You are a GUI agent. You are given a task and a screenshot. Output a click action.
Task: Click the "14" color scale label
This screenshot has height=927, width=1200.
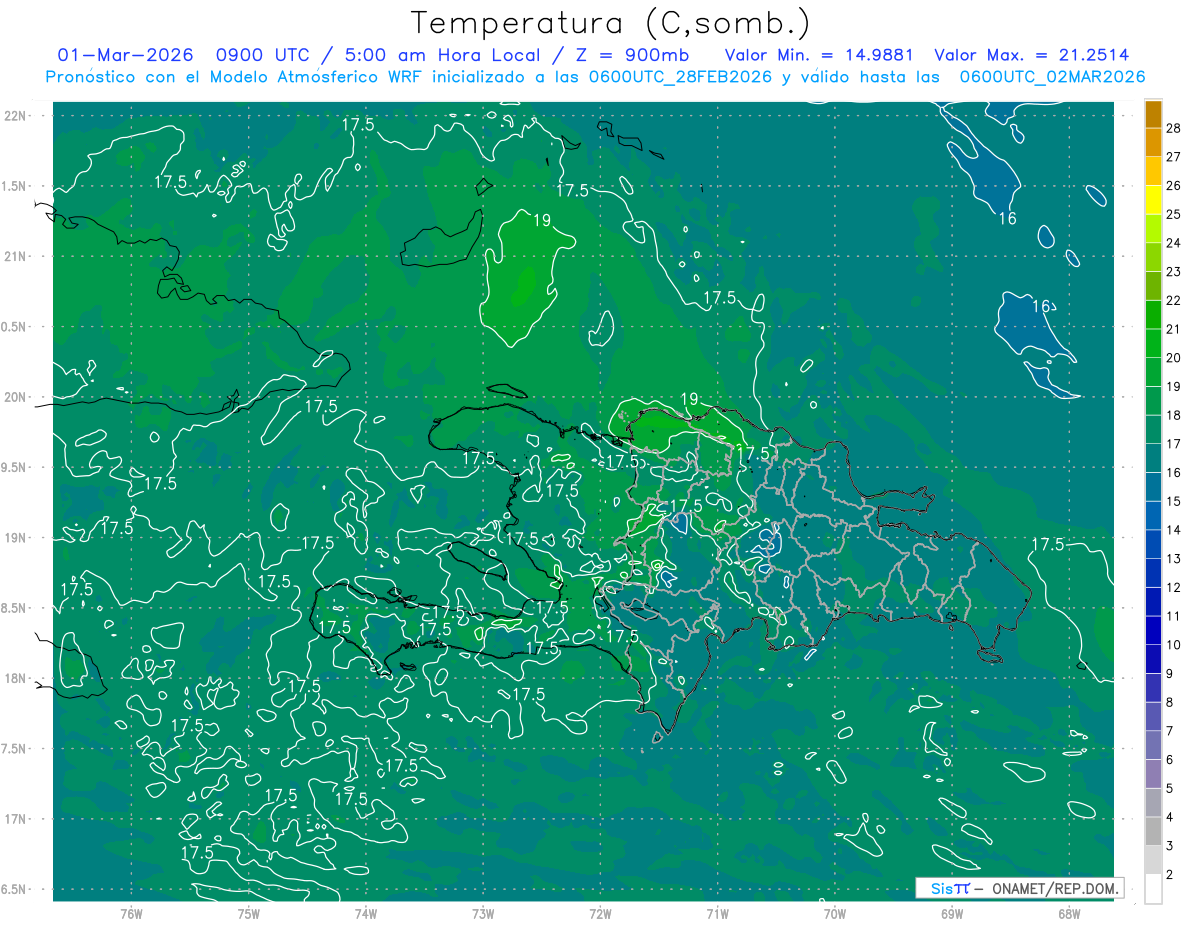(x=1174, y=530)
